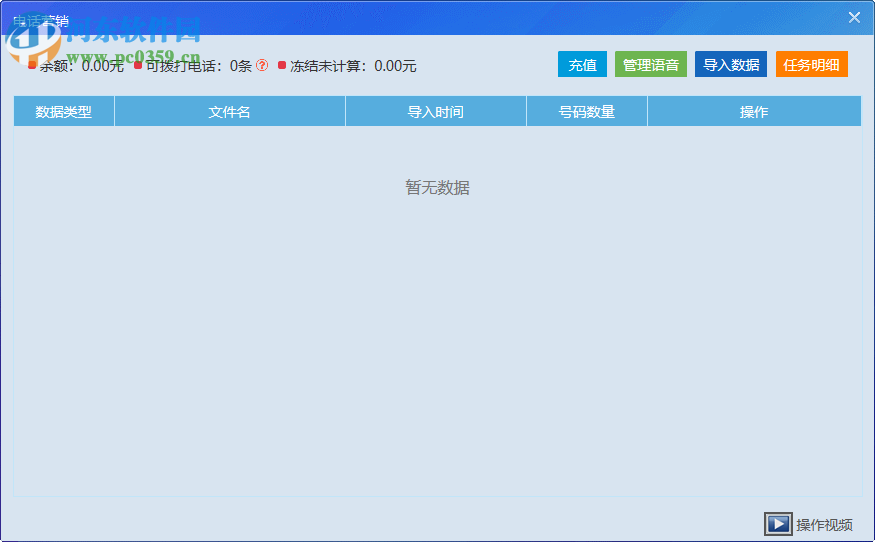Click the 数据类型 column header
875x542 pixels.
[x=64, y=112]
